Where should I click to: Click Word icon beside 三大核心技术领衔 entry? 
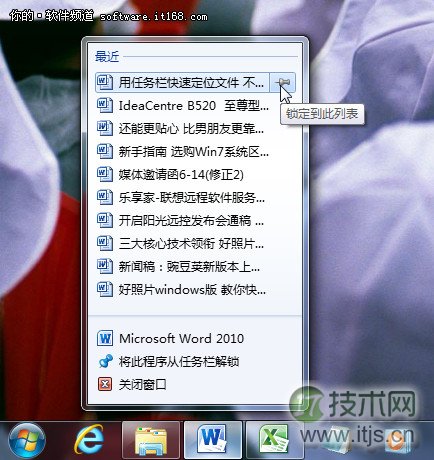pos(105,244)
